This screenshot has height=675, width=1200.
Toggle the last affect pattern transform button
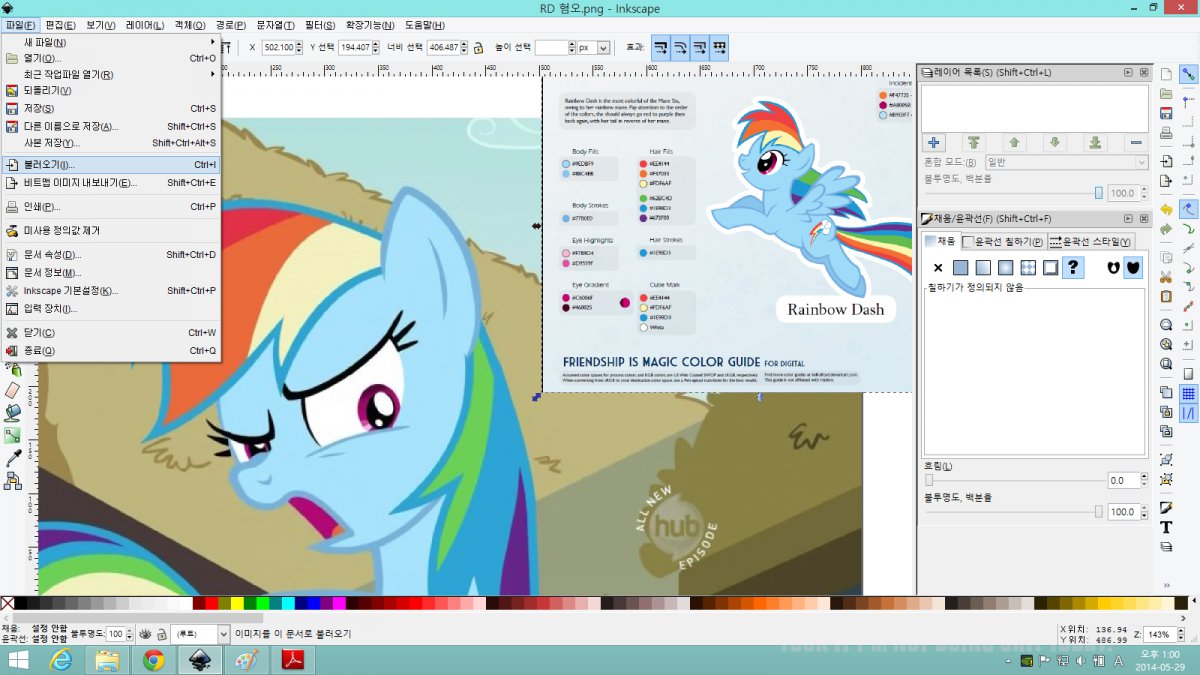coord(719,47)
